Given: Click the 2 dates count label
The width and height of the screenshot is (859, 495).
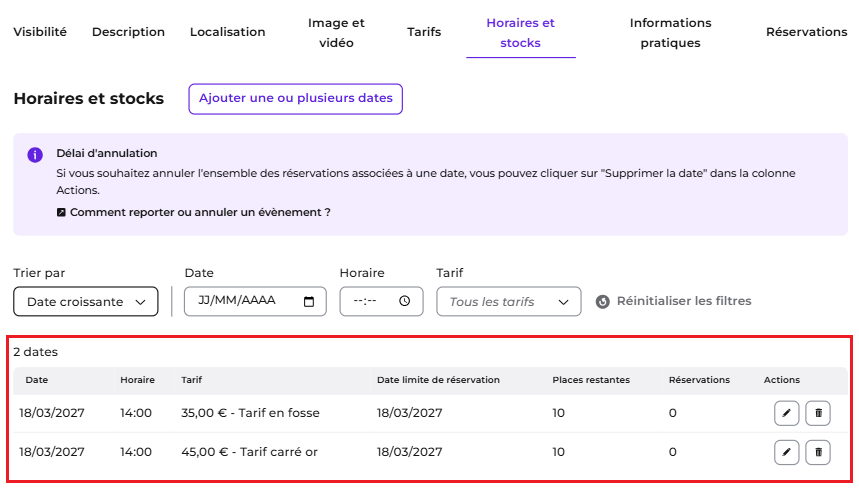Looking at the screenshot, I should tap(36, 352).
